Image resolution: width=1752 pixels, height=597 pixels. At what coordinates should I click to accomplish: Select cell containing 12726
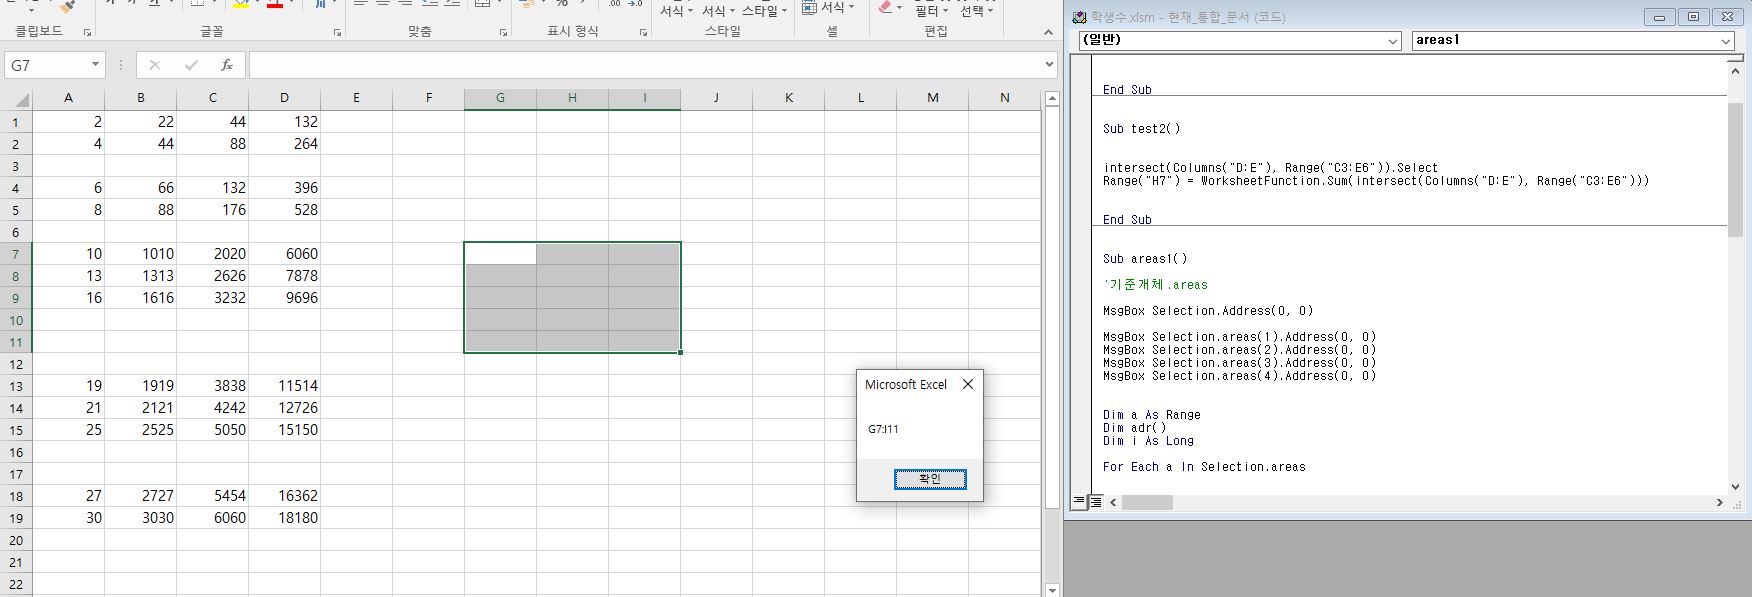(x=284, y=408)
